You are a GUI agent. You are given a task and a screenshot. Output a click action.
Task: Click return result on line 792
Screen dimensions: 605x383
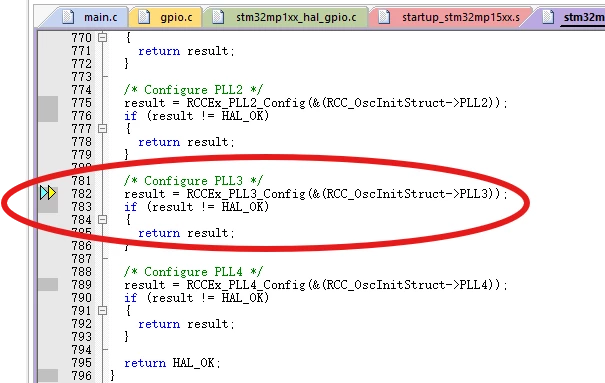tap(186, 324)
